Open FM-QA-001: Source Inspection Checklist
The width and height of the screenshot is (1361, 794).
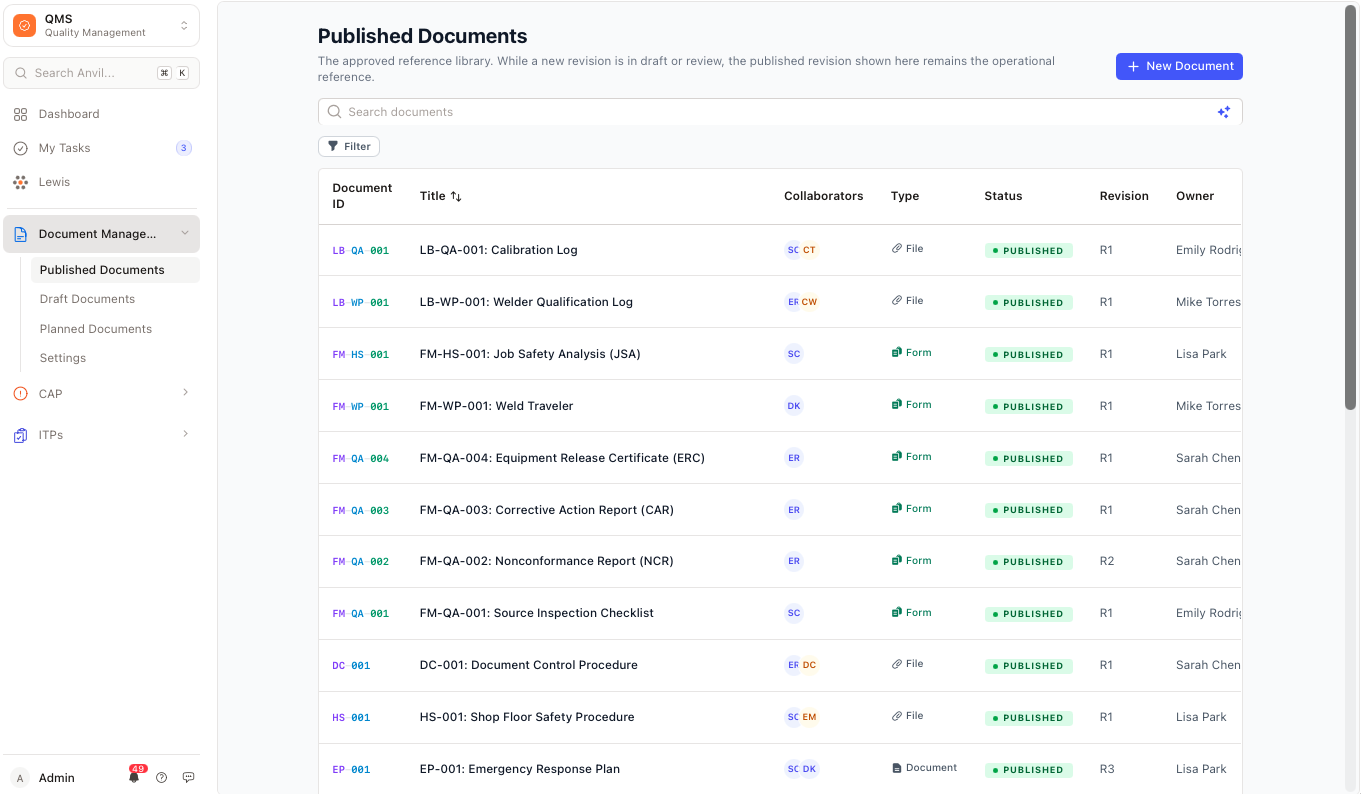pos(537,613)
